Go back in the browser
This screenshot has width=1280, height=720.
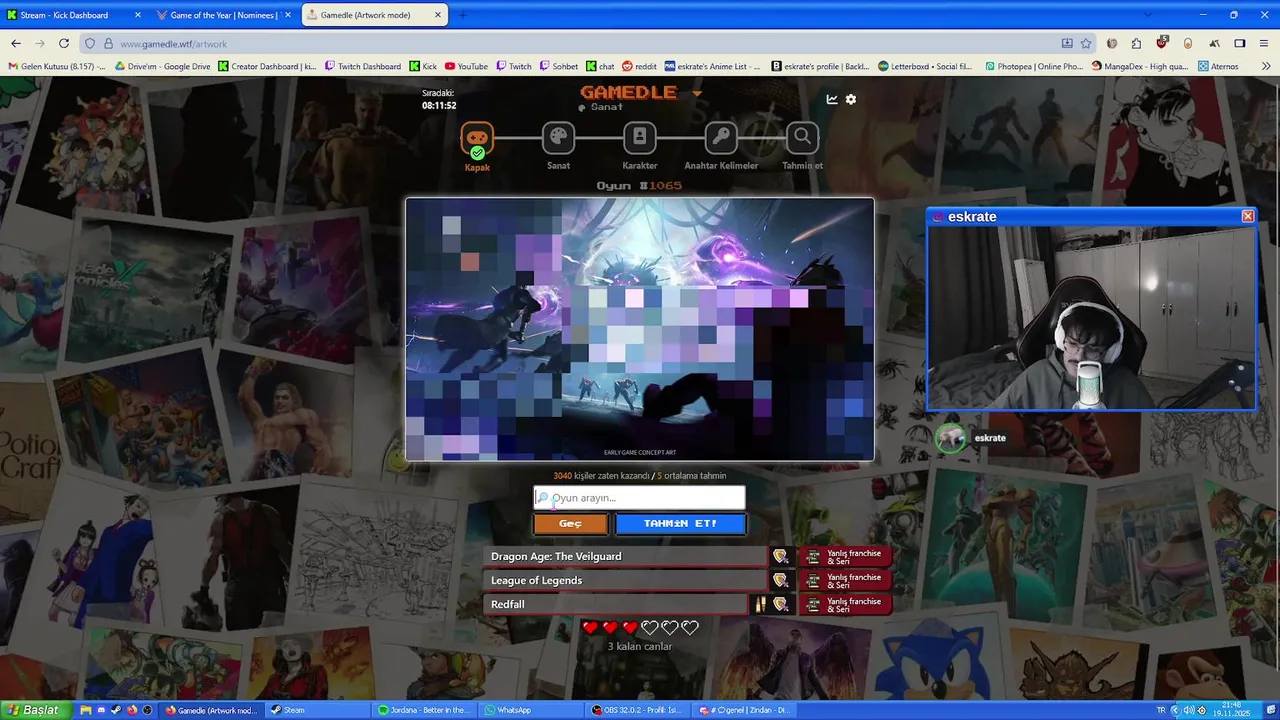pos(16,43)
